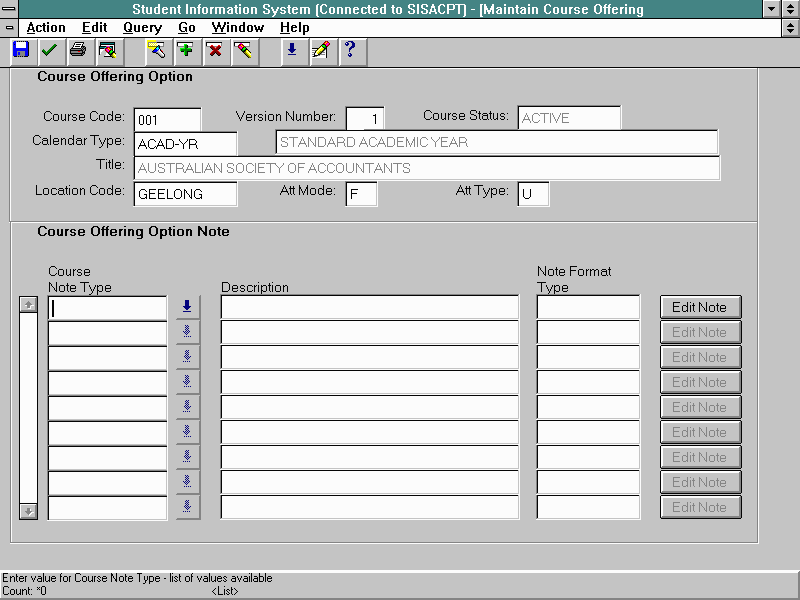
Task: Click the Course Code input field
Action: (167, 119)
